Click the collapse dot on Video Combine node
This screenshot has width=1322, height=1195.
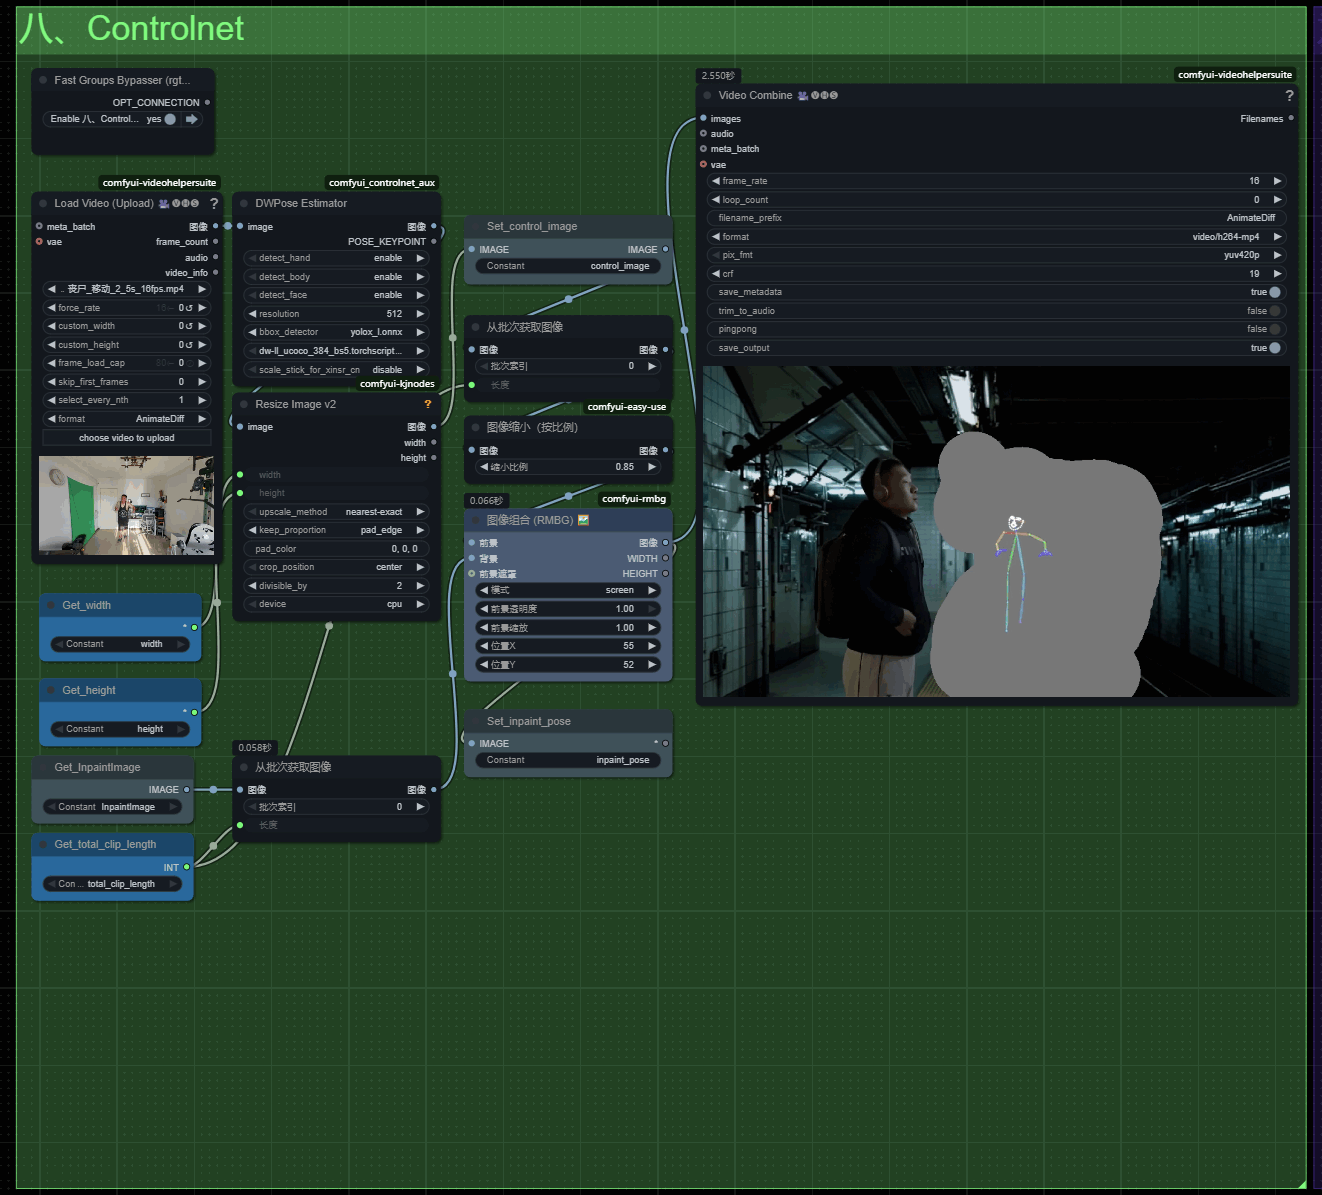(707, 96)
